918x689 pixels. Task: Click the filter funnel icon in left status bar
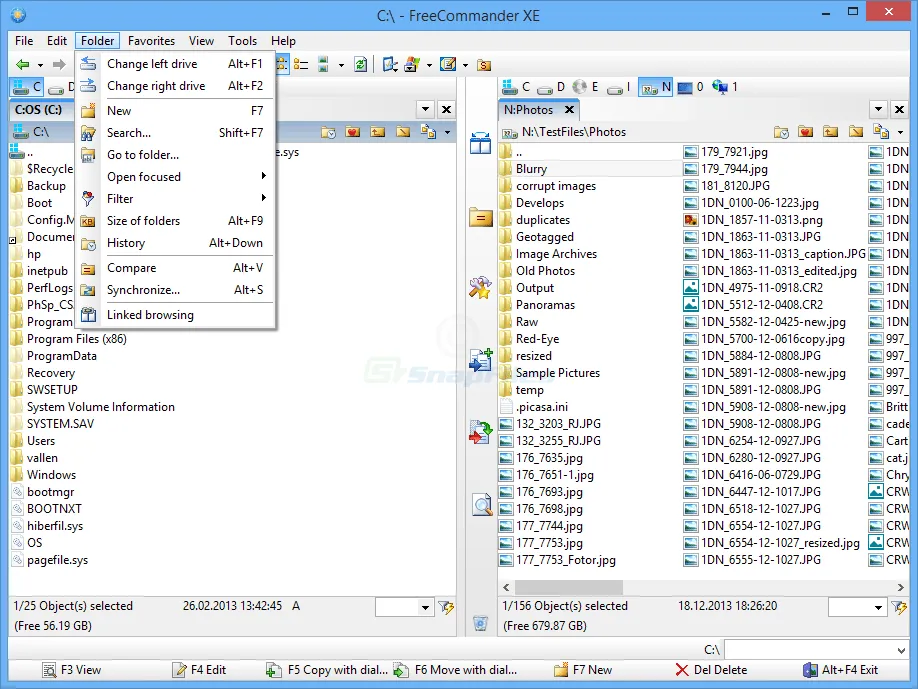point(446,608)
